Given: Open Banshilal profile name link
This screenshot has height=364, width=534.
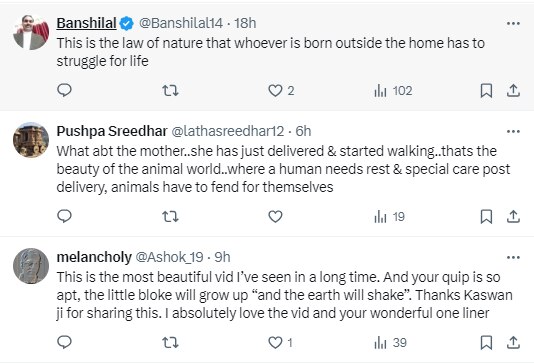Looking at the screenshot, I should click(87, 23).
